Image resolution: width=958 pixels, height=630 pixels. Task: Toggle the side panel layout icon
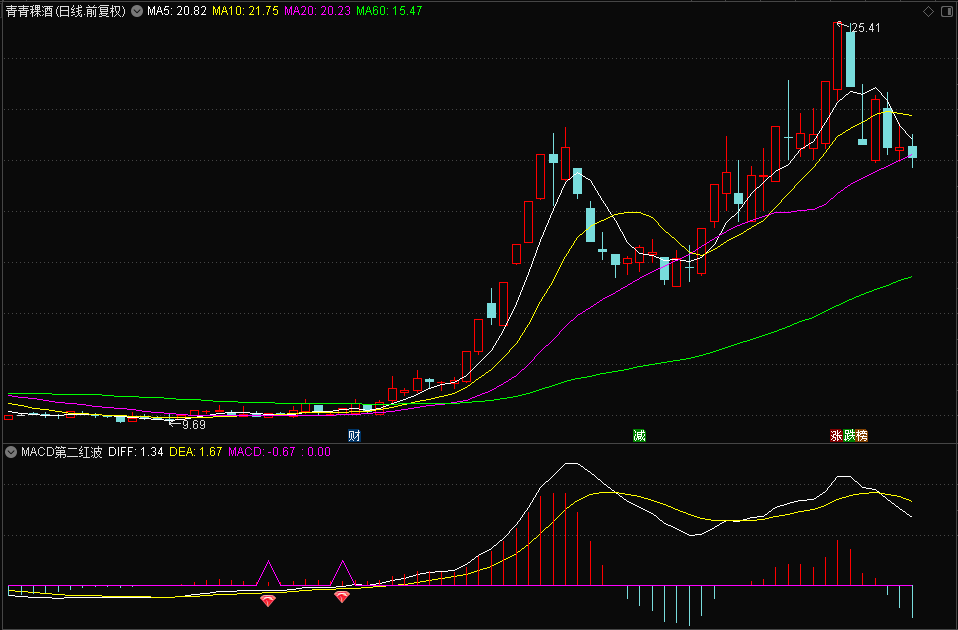[x=948, y=12]
